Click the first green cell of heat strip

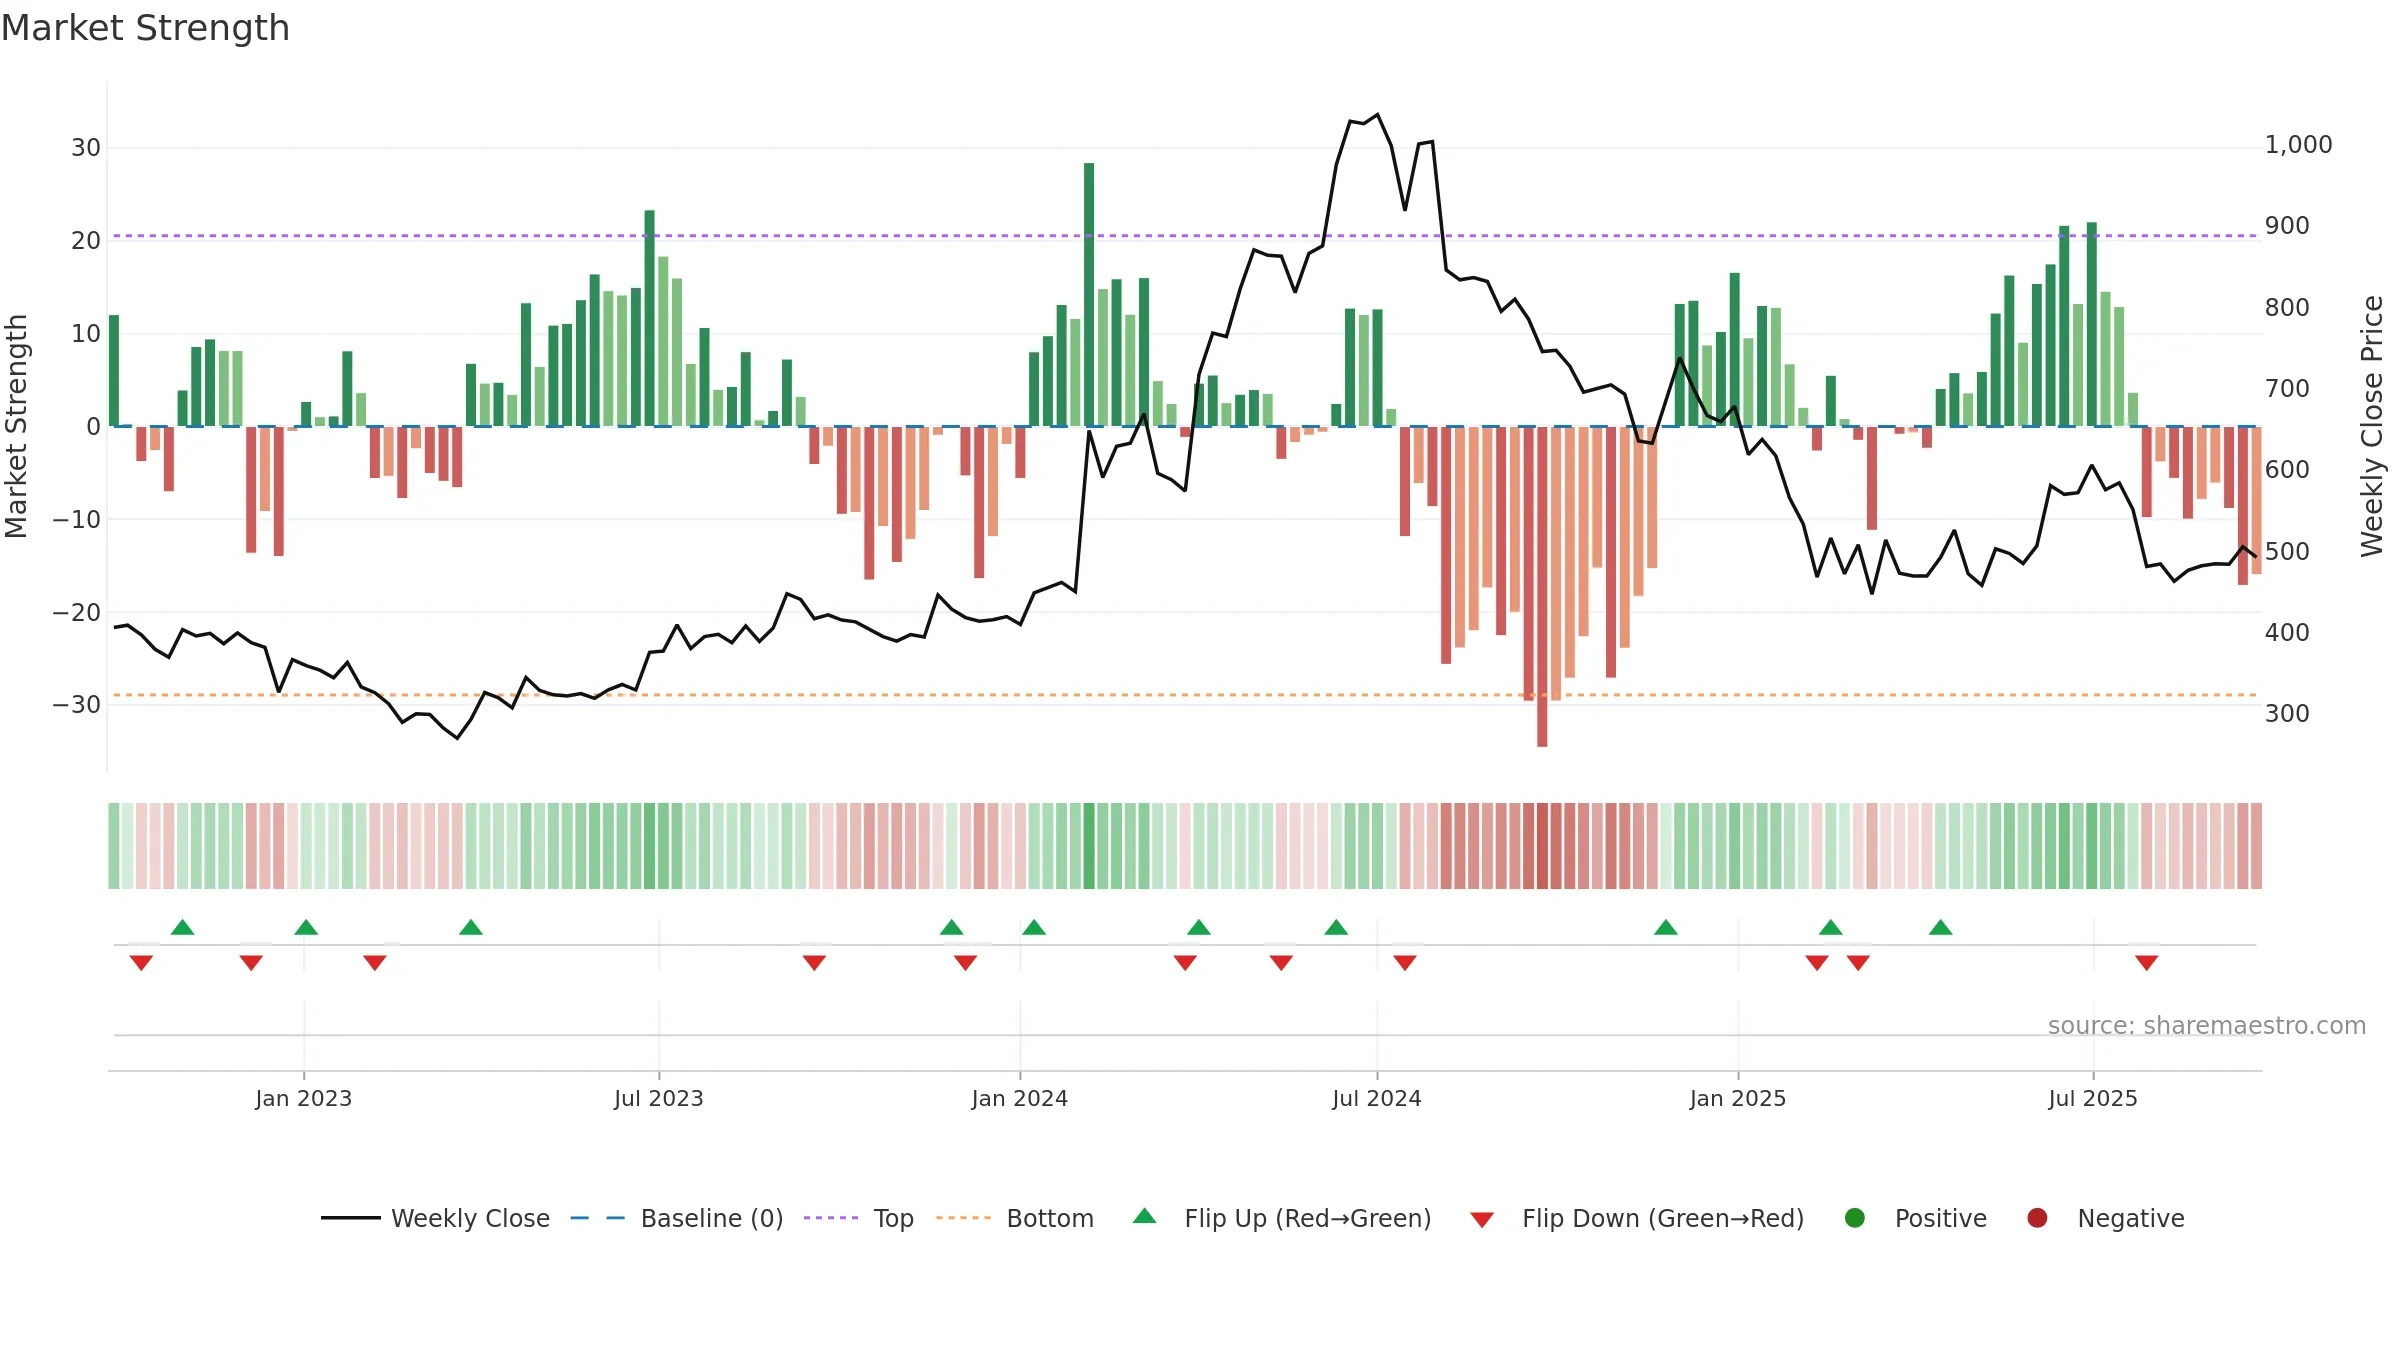tap(114, 846)
